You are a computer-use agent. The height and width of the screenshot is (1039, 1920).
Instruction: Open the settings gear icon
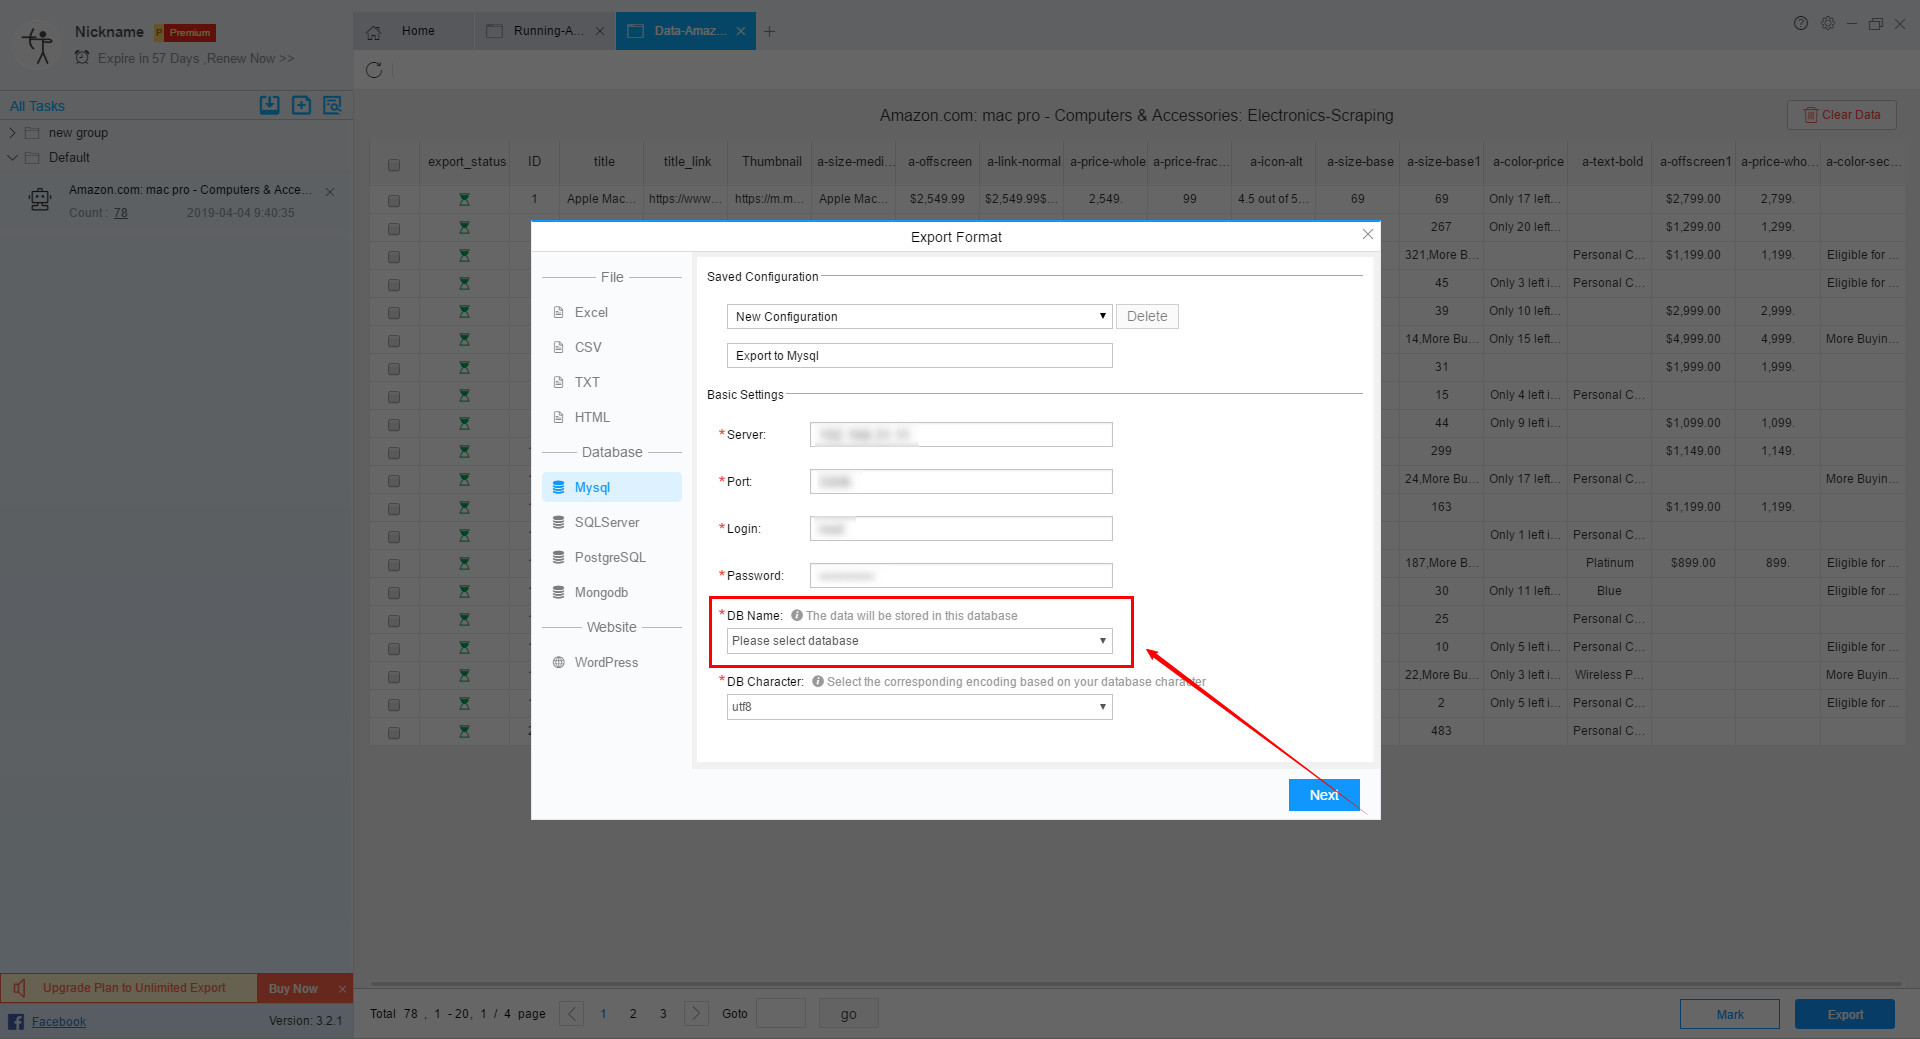click(x=1827, y=24)
